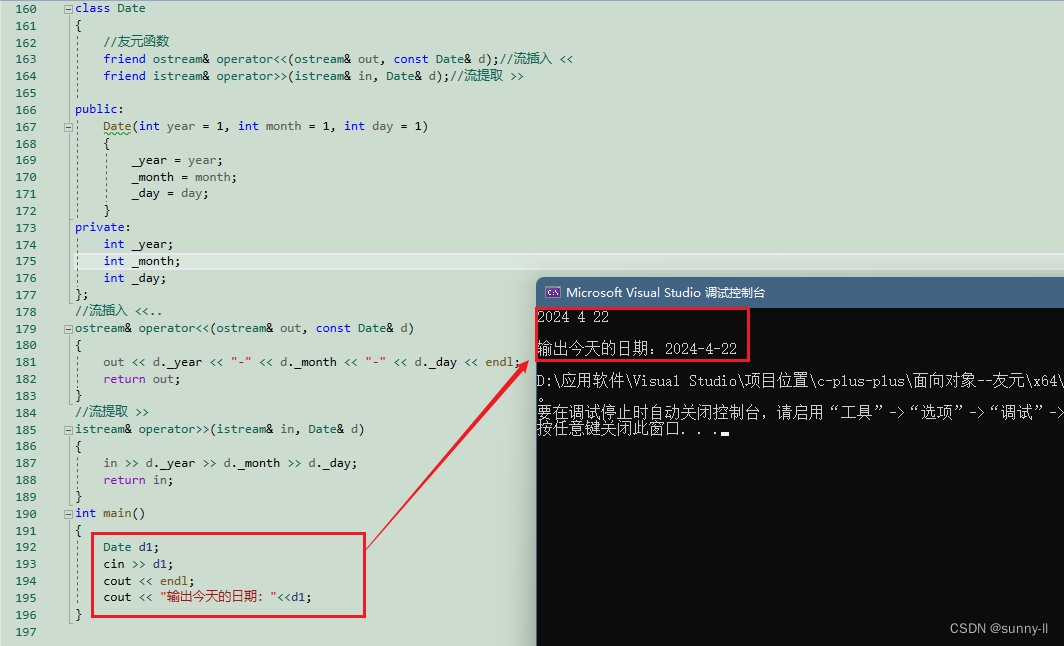
Task: Click the Microsoft Visual Studio debug console title
Action: point(665,292)
